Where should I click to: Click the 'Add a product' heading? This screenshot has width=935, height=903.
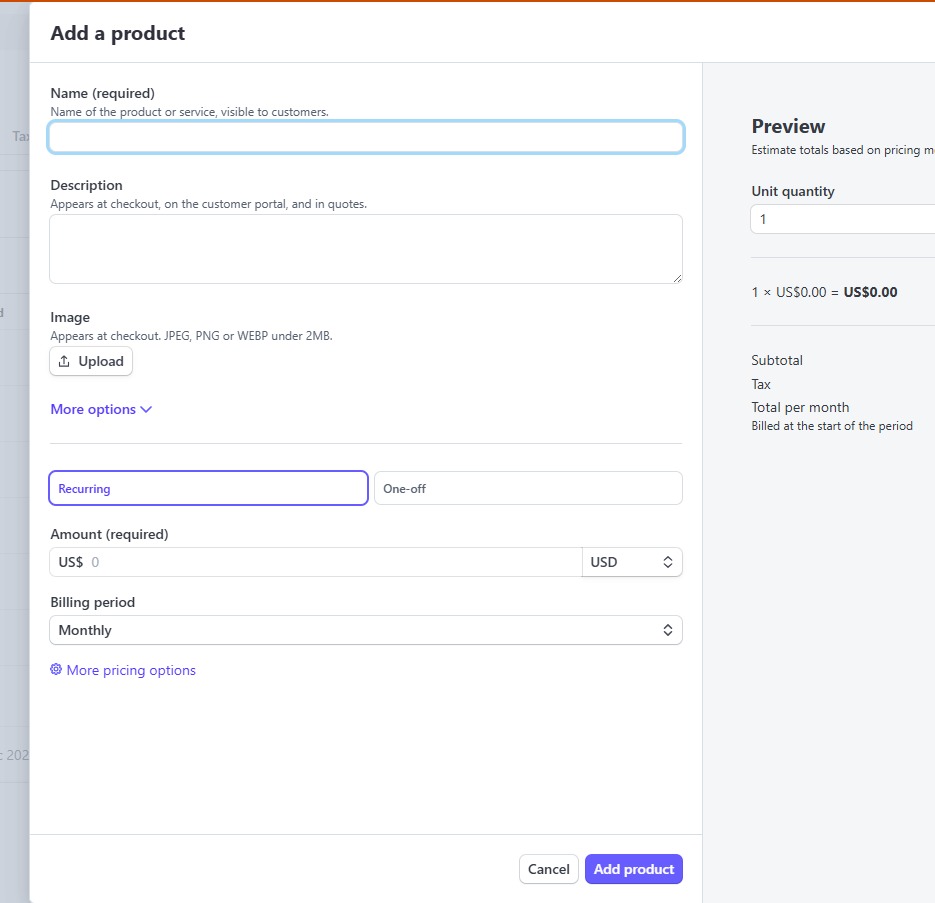117,33
